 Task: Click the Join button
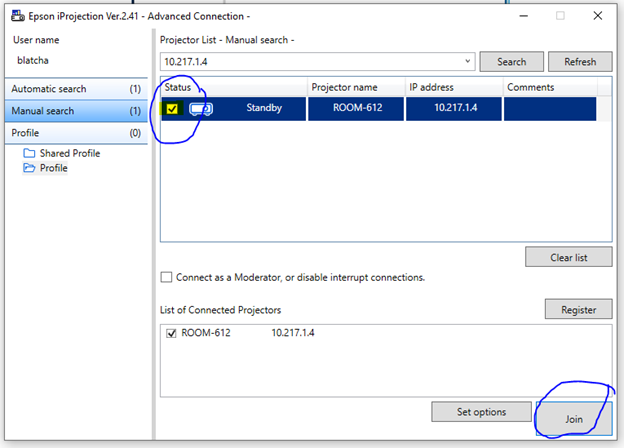(x=574, y=419)
